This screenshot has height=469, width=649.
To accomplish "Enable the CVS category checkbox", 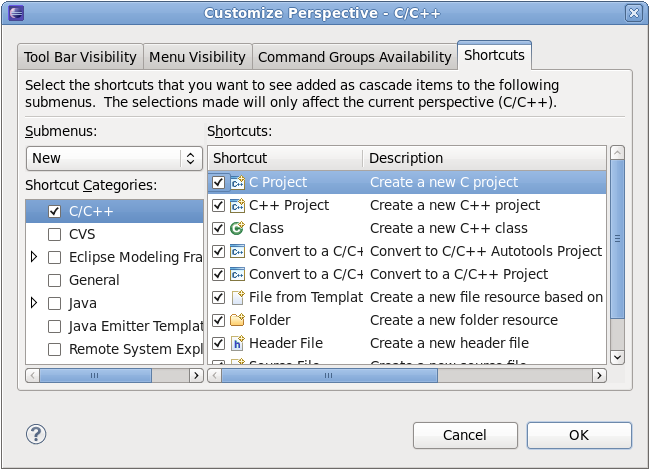I will click(x=55, y=235).
